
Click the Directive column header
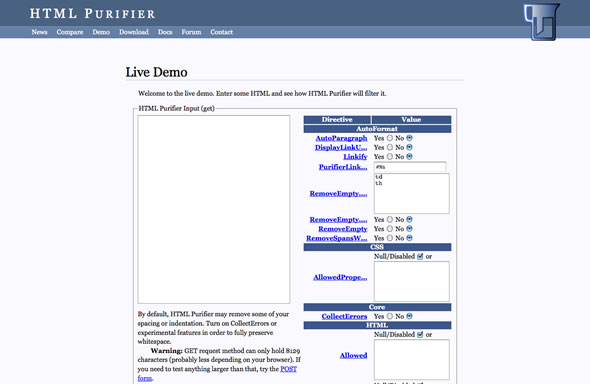tap(337, 120)
